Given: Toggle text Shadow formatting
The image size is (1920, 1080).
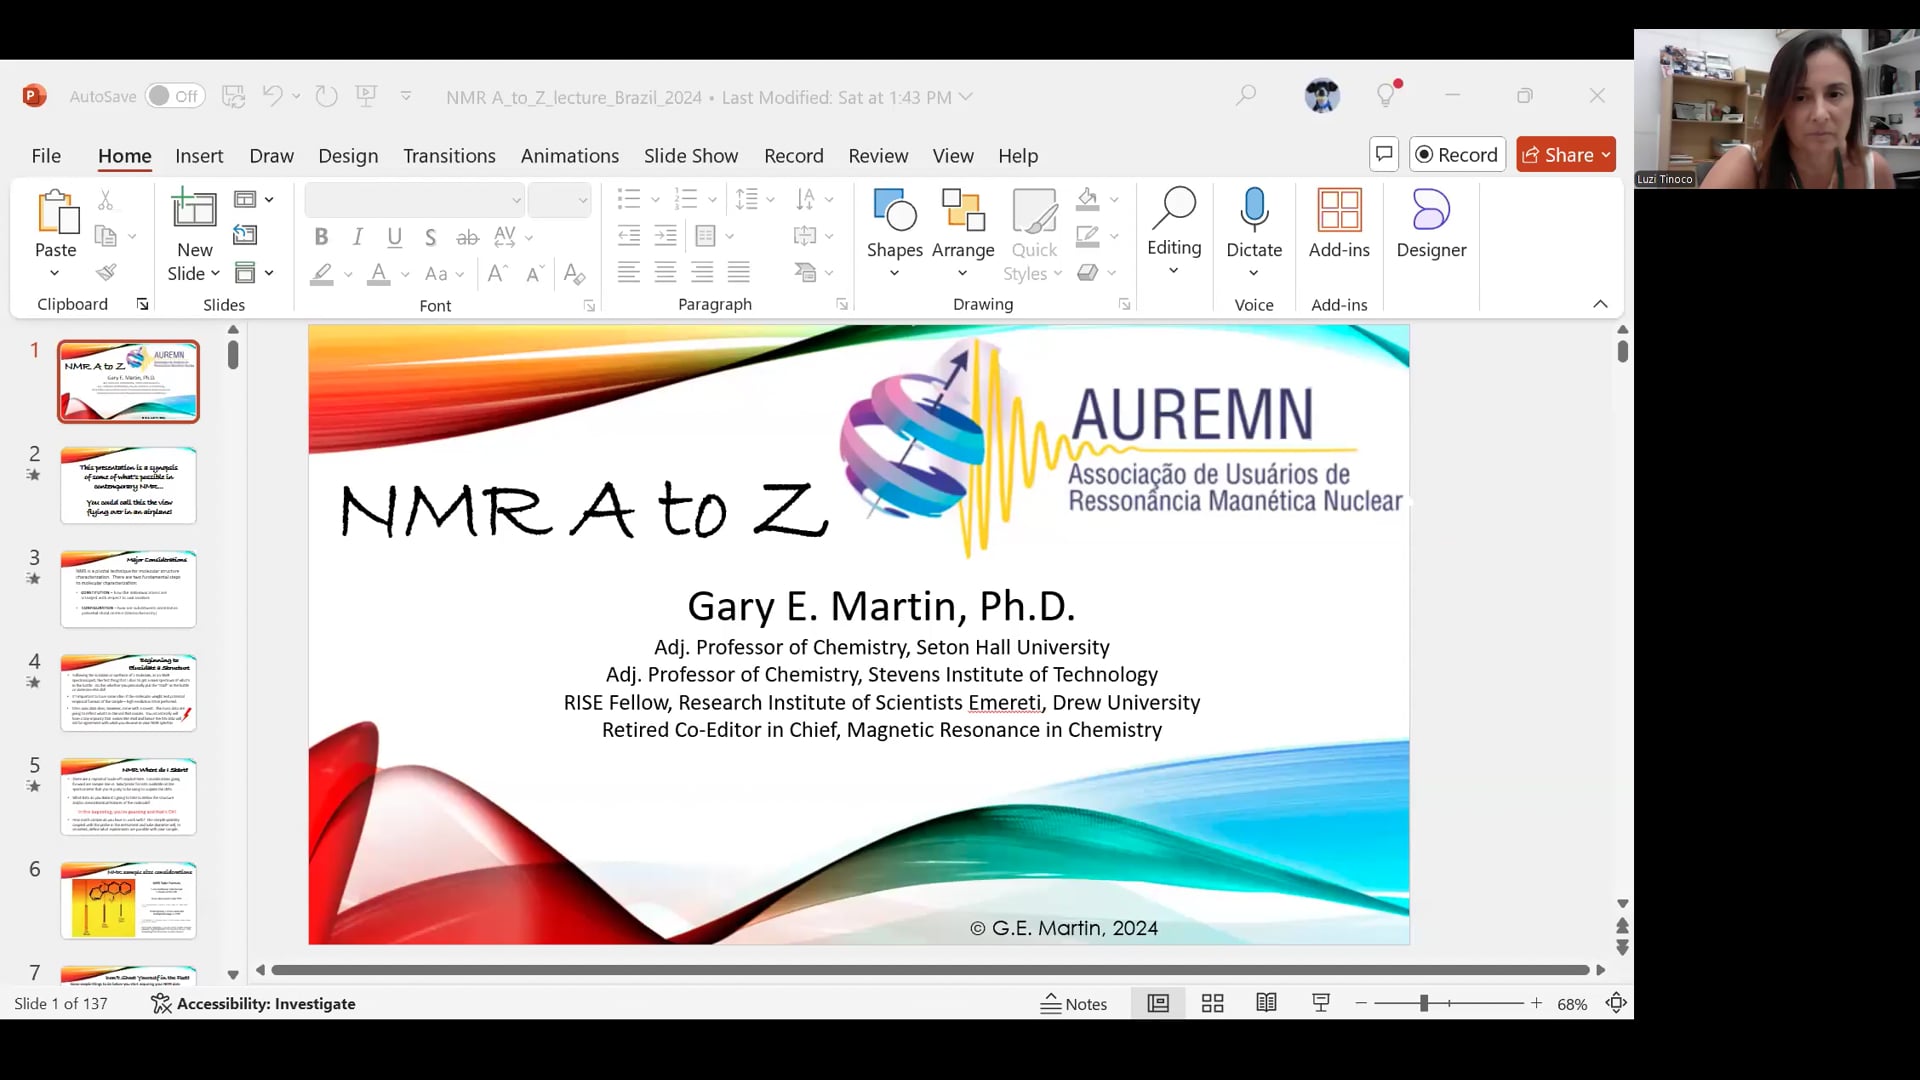Looking at the screenshot, I should pyautogui.click(x=431, y=237).
